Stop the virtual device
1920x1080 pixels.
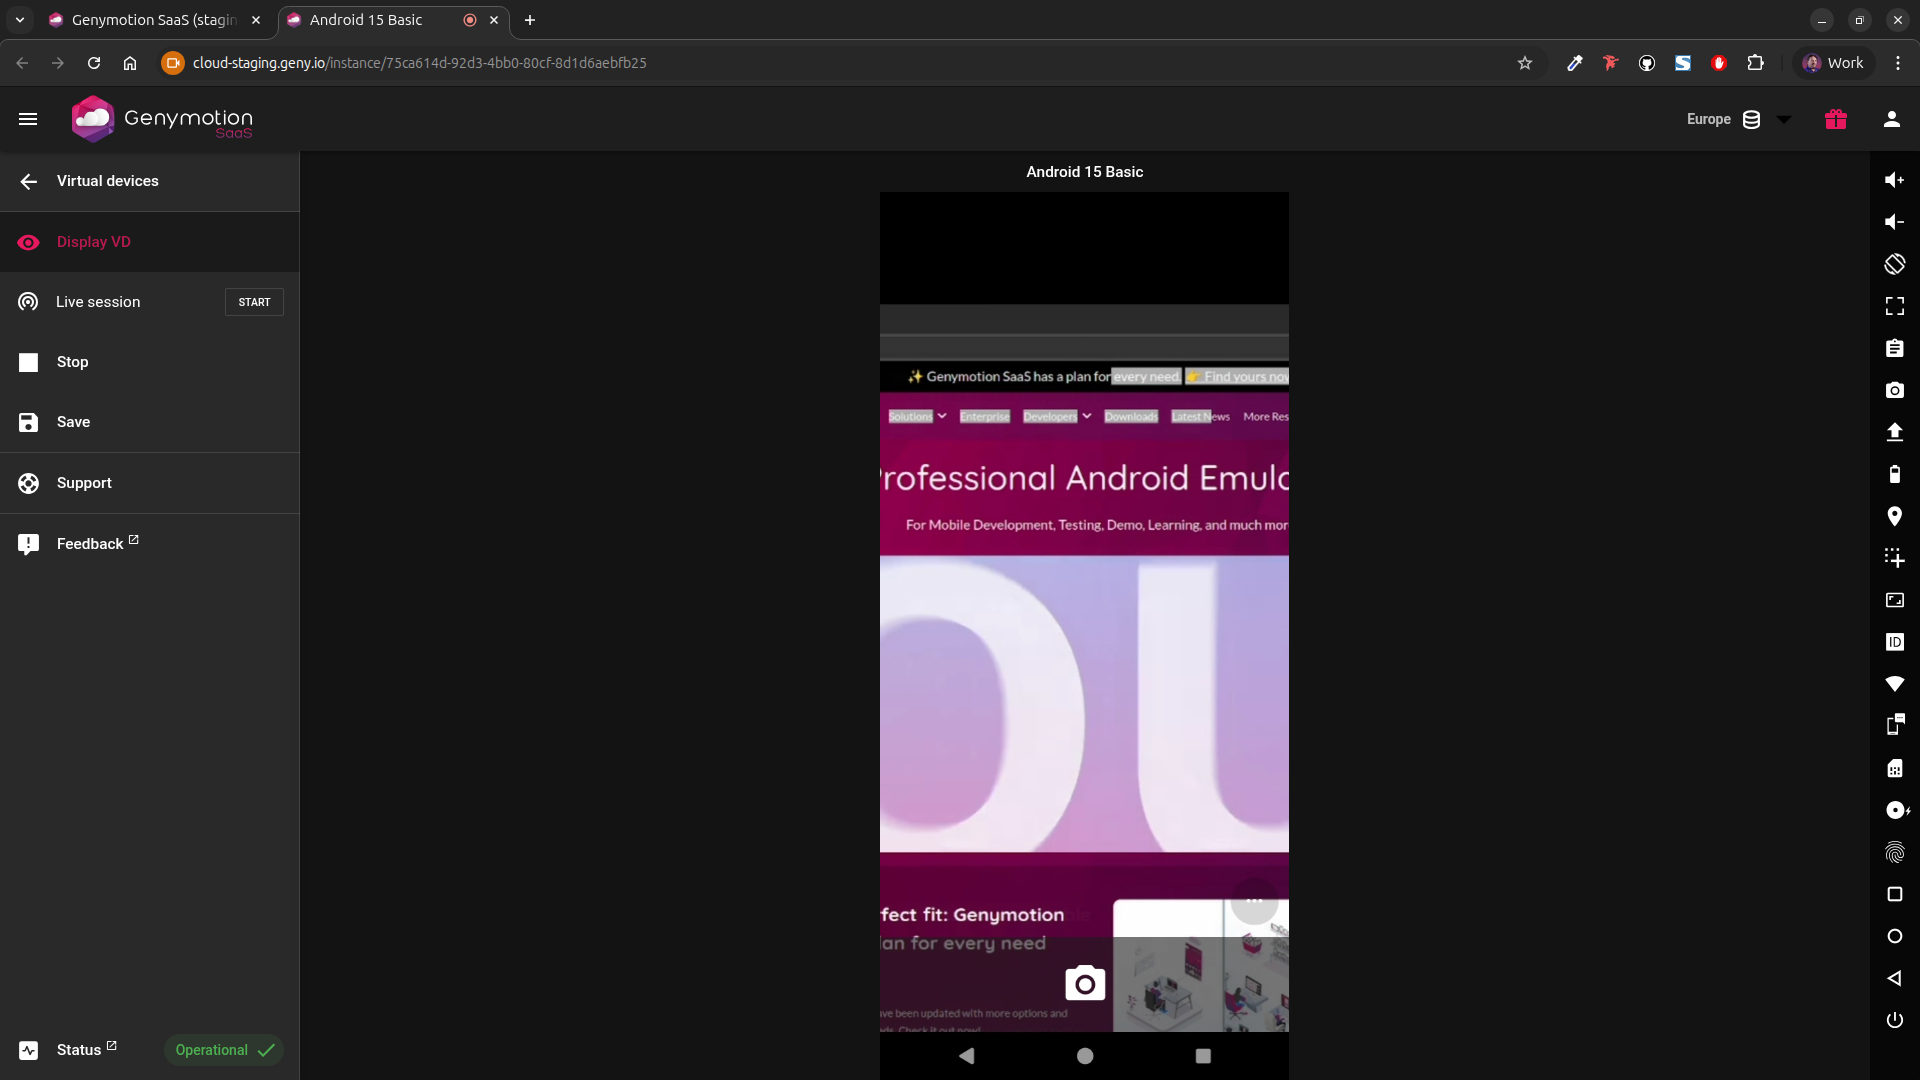[x=150, y=362]
